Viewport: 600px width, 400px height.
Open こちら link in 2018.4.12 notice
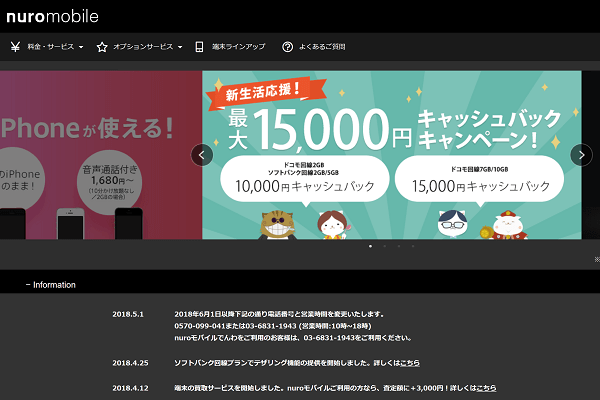(486, 388)
